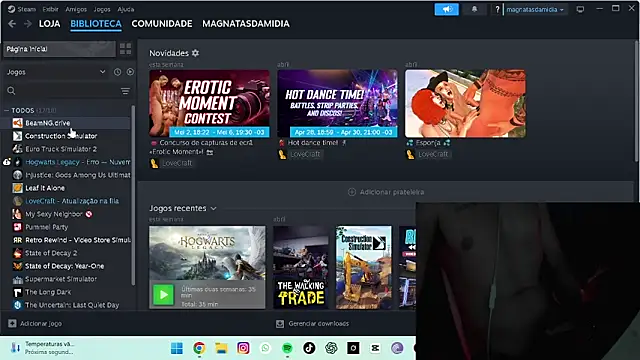Collapse the TODOS game list
The image size is (640, 360).
pos(6,111)
